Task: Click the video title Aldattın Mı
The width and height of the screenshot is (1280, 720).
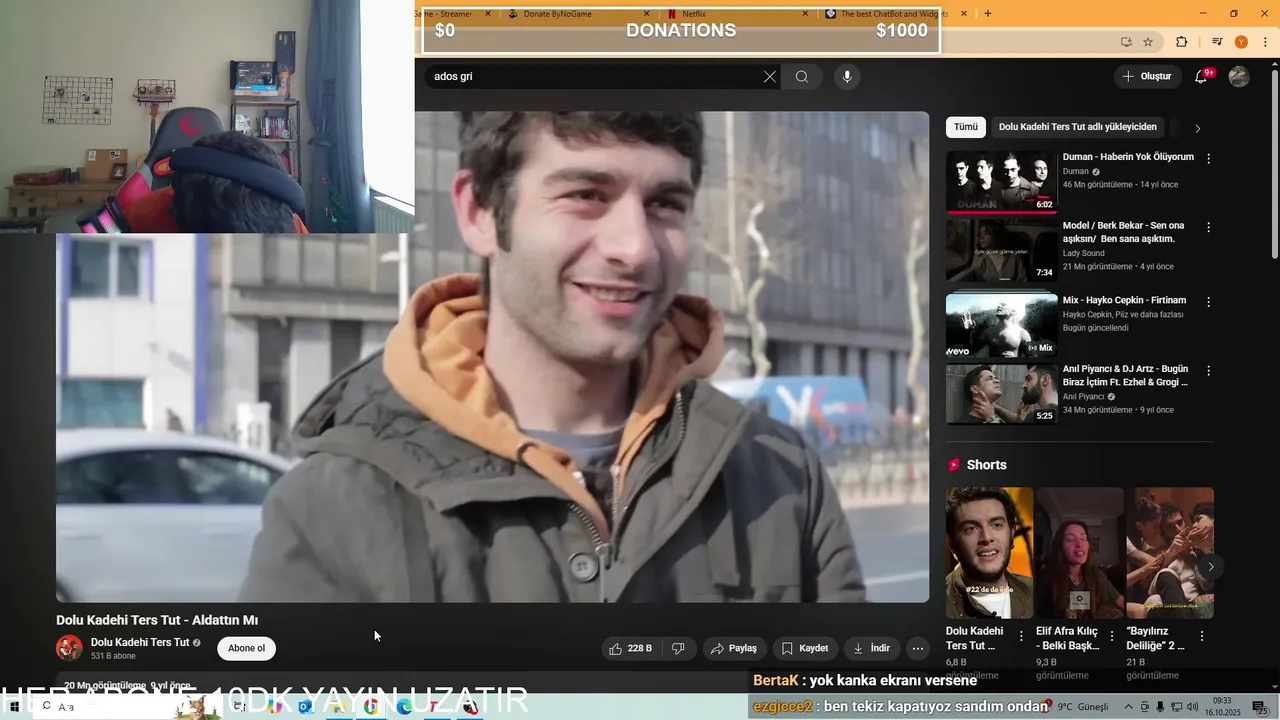Action: tap(157, 620)
